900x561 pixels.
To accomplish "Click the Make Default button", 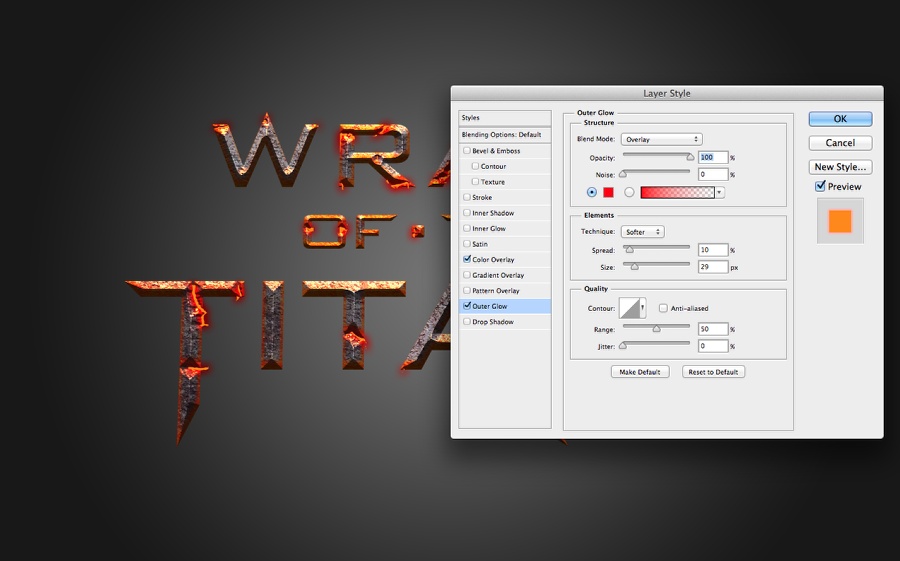I will 640,372.
